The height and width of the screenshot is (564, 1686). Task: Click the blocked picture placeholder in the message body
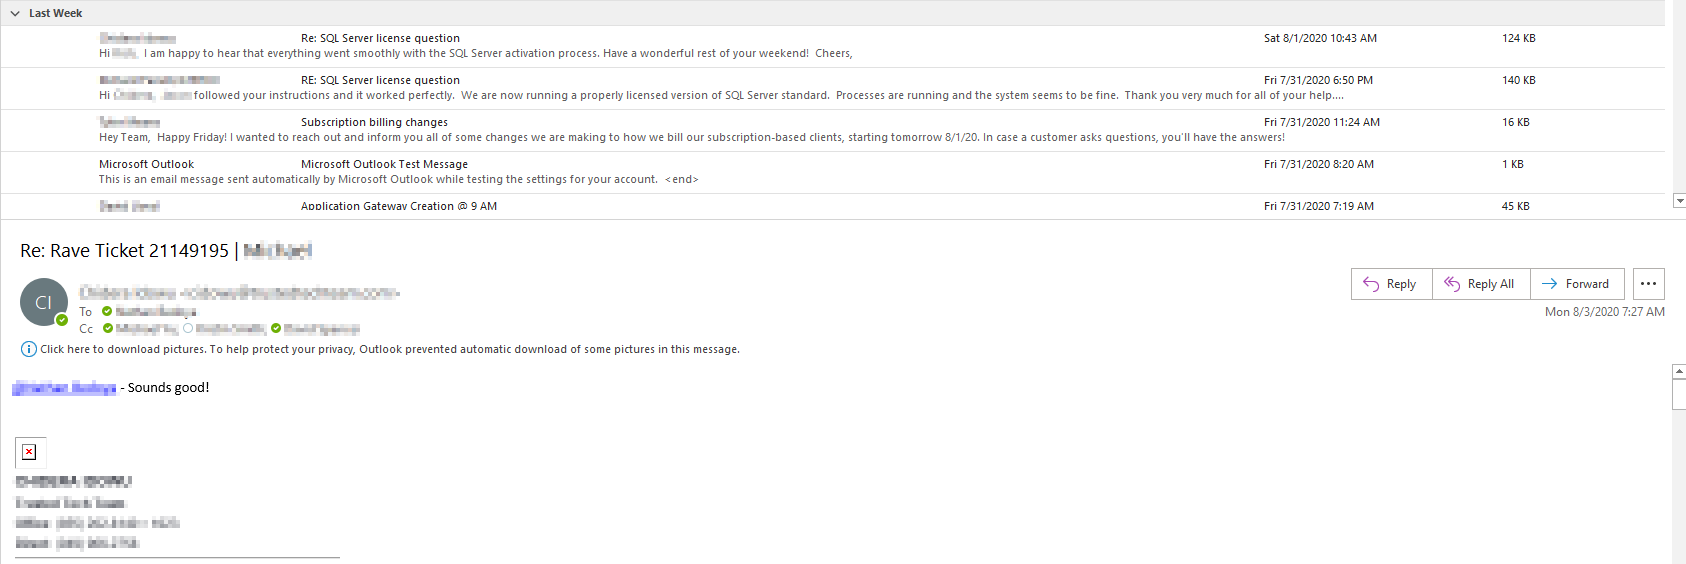30,452
